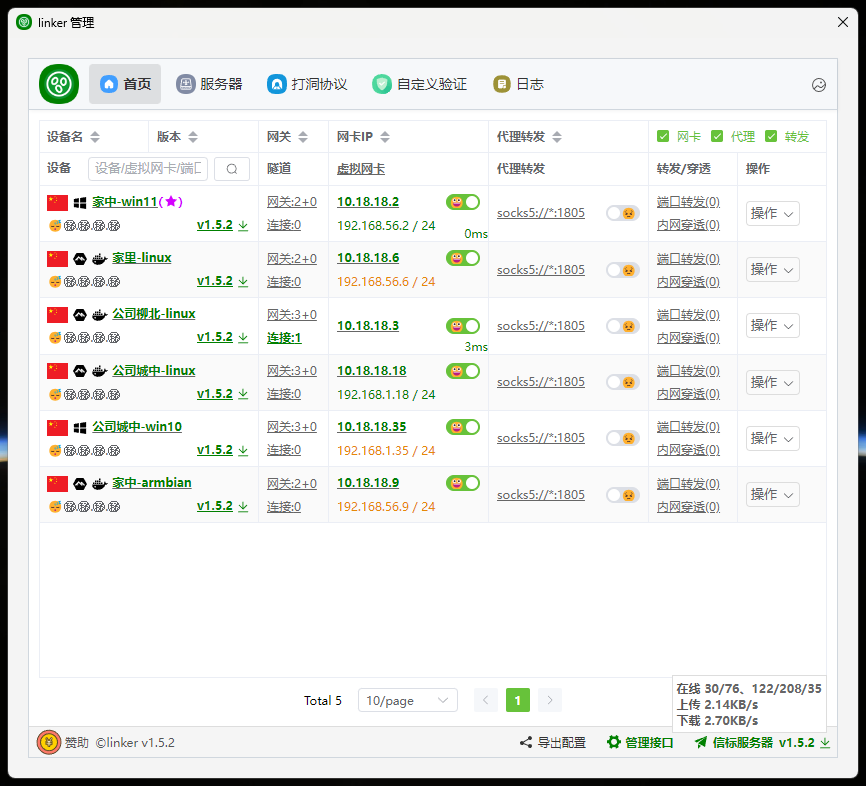Uncheck the 转发 column checkbox

[771, 136]
